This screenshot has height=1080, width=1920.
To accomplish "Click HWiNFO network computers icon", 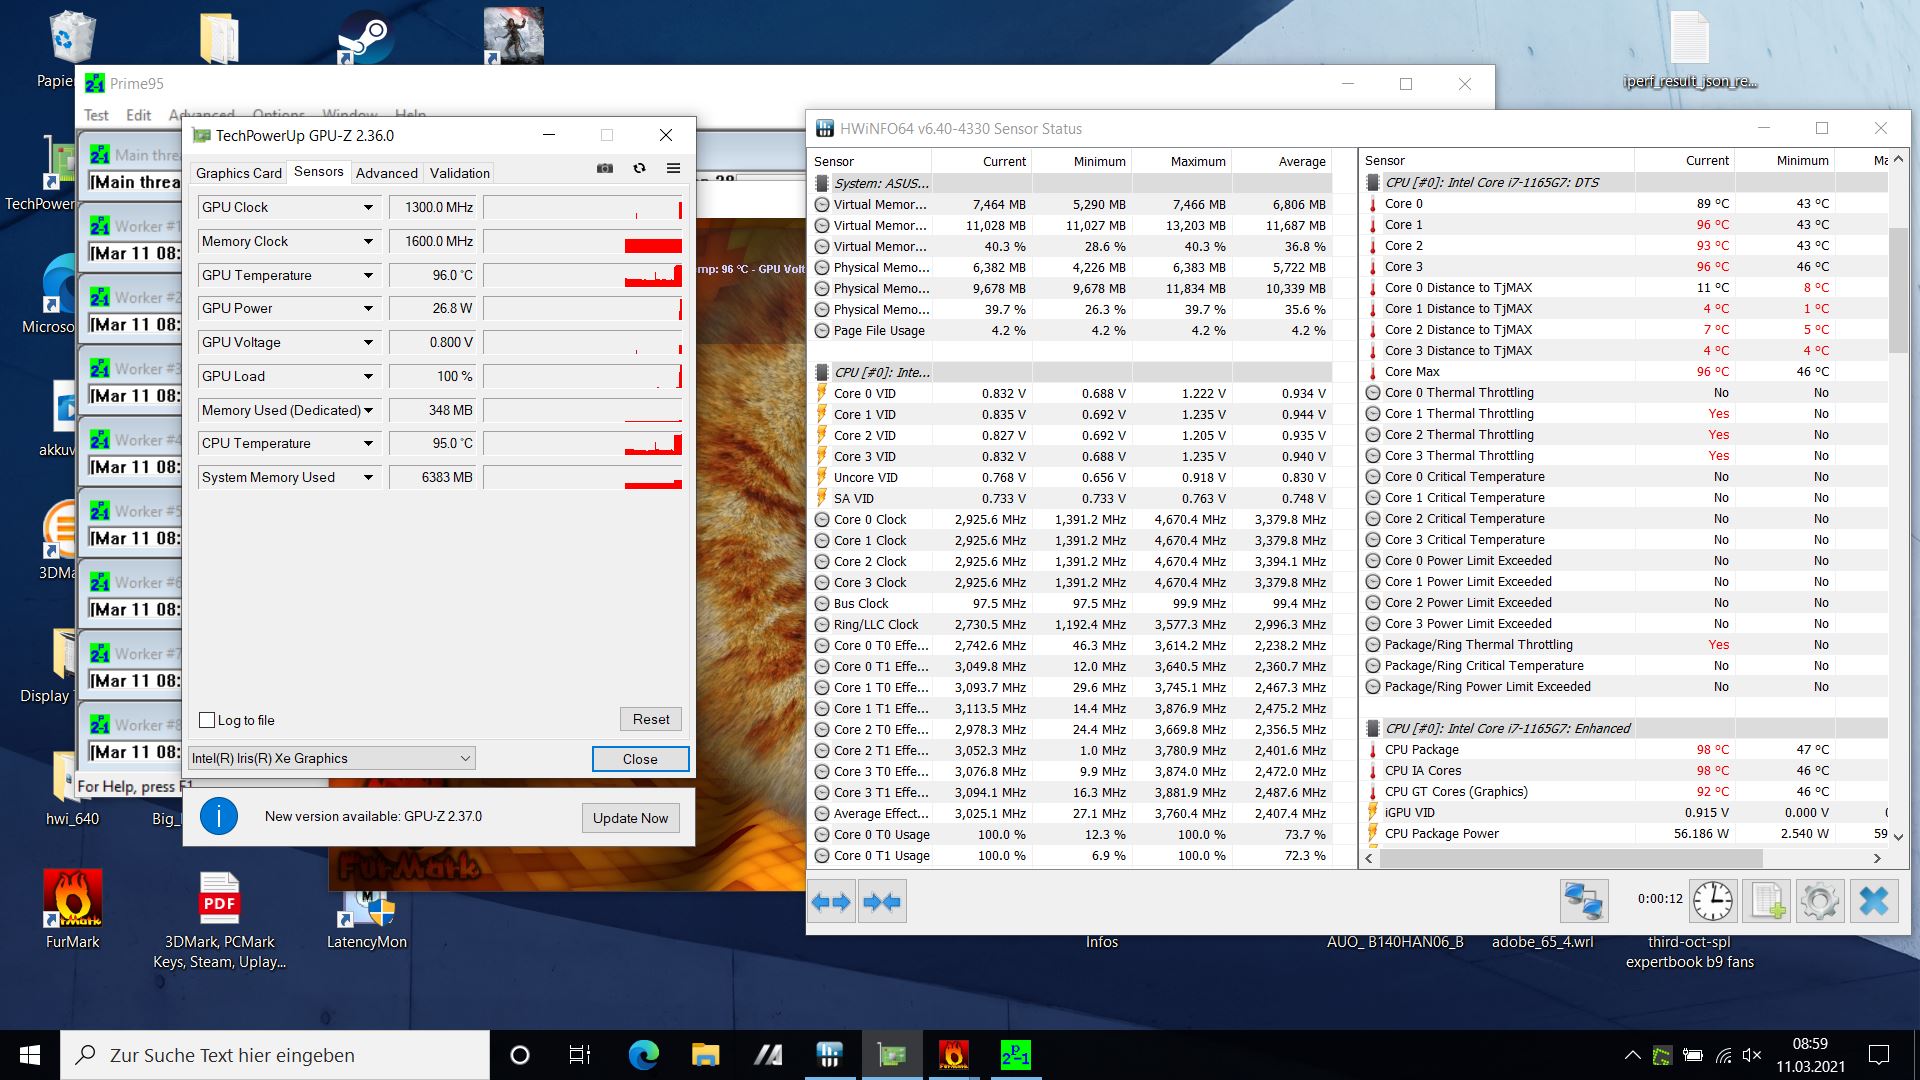I will (1584, 901).
